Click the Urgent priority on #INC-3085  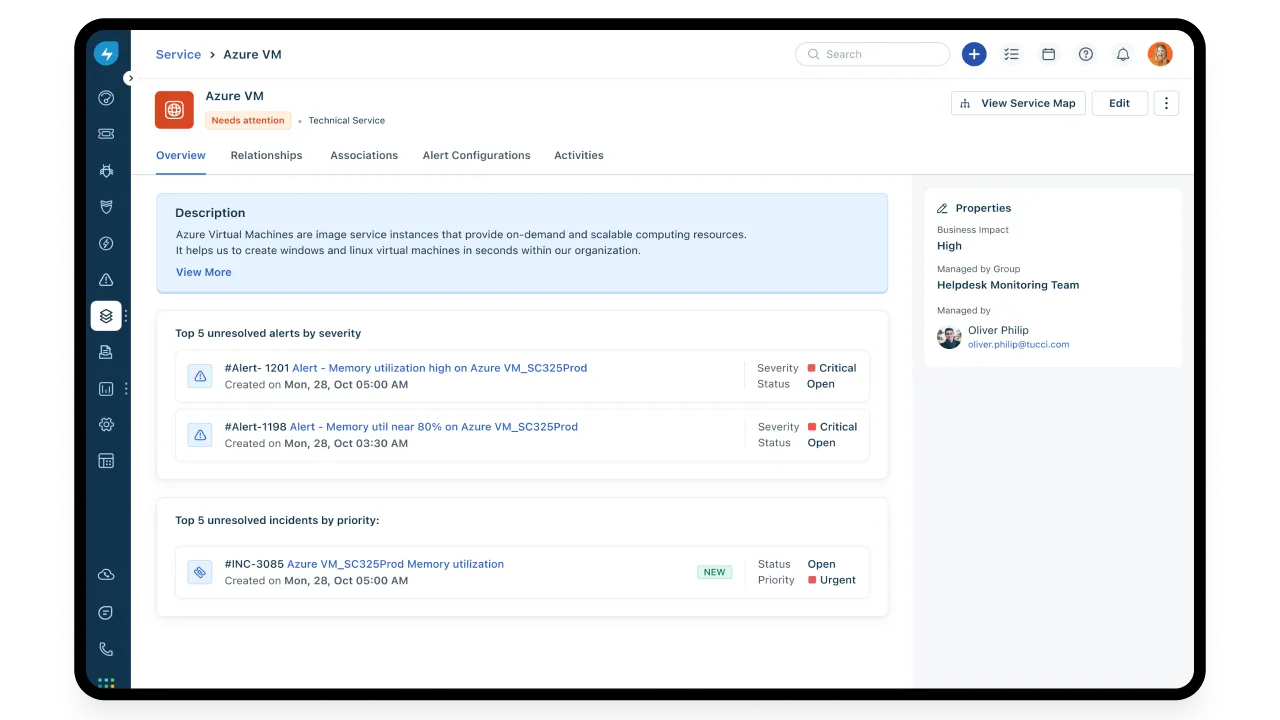pyautogui.click(x=832, y=580)
